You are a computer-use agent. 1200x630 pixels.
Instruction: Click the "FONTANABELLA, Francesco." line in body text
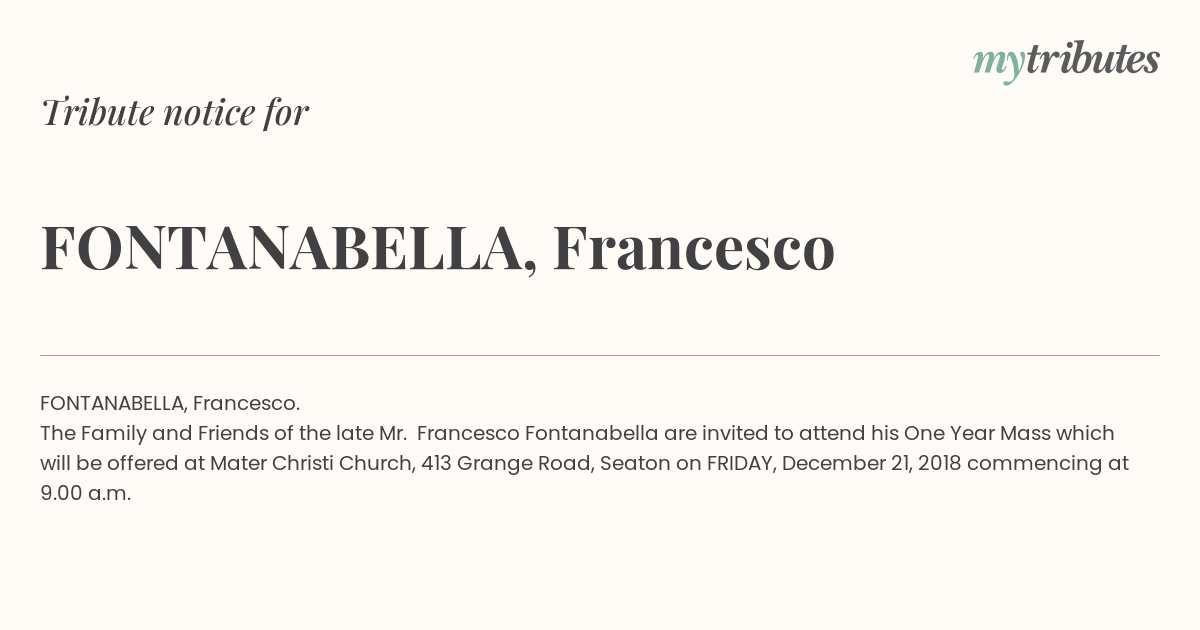click(x=170, y=403)
